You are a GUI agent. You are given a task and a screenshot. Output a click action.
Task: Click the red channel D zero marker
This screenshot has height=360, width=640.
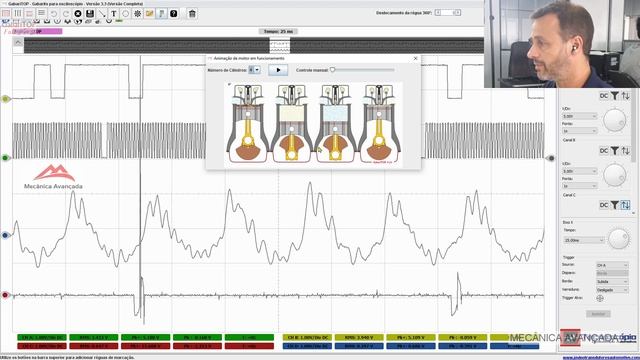pos(6,295)
